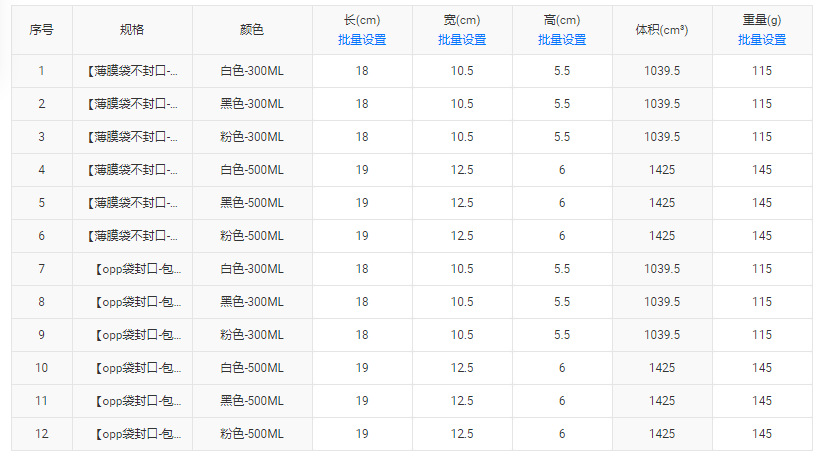Click the 薄膜袋不封口 spec in row 1
829x456 pixels.
(x=132, y=71)
